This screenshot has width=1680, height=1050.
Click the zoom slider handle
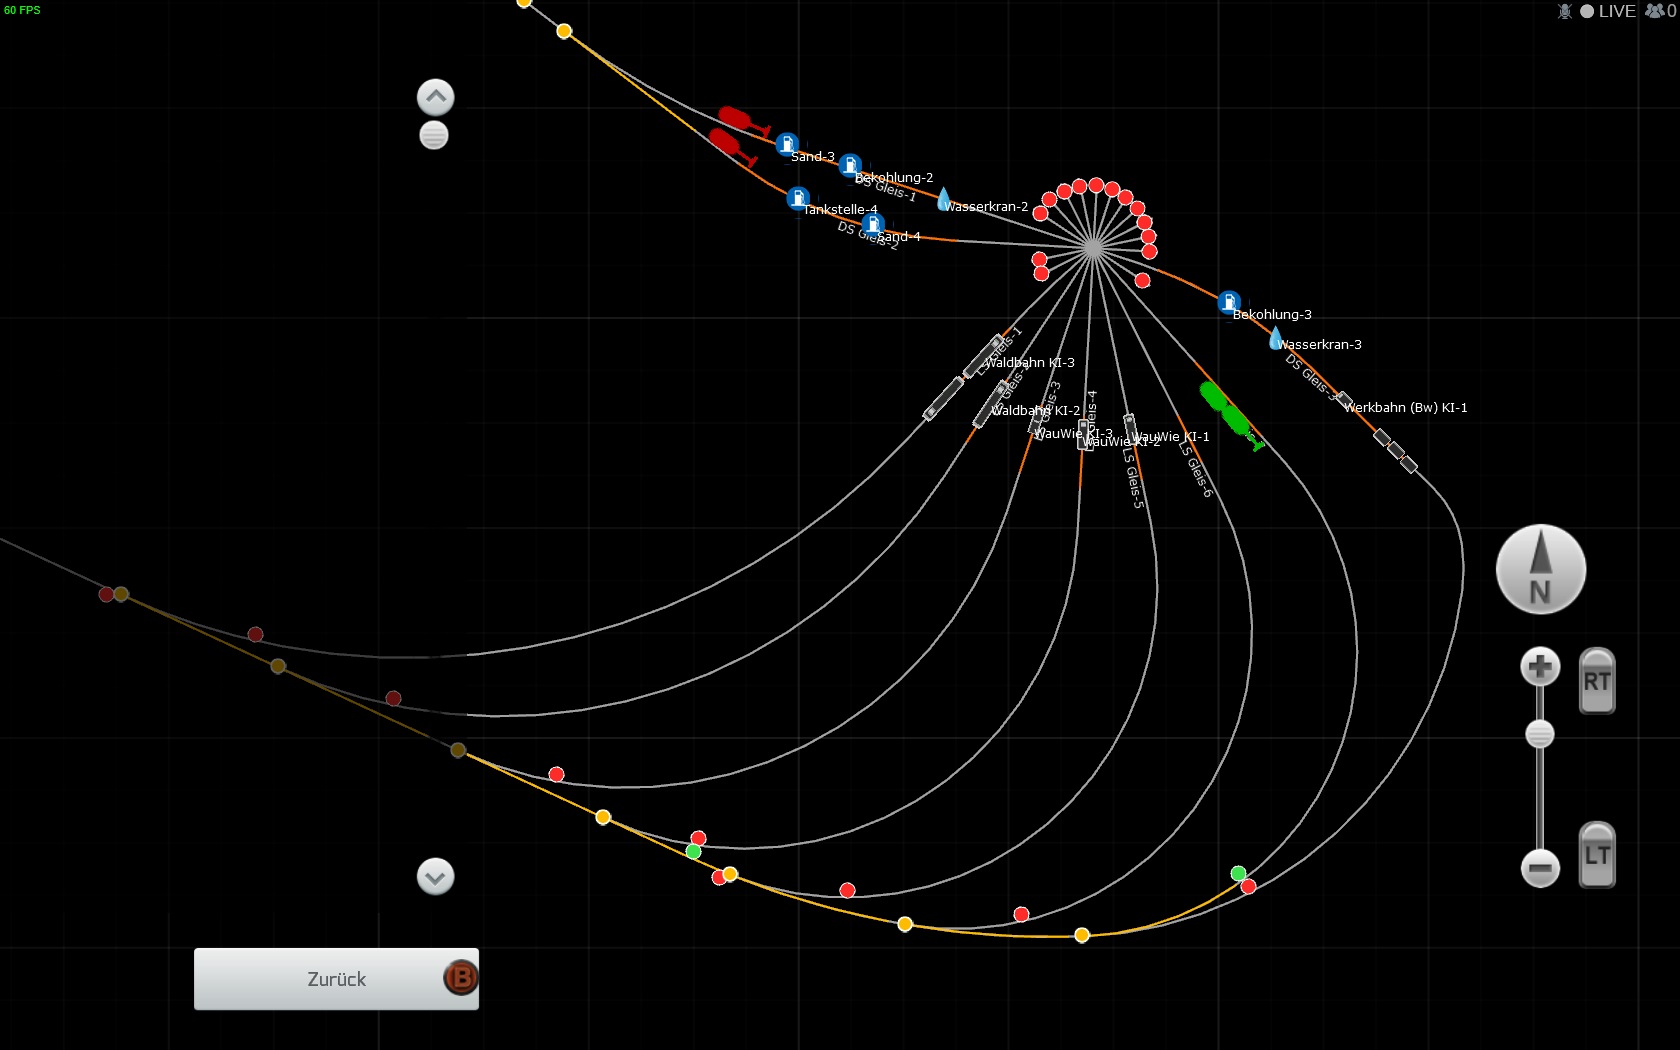(x=1540, y=734)
